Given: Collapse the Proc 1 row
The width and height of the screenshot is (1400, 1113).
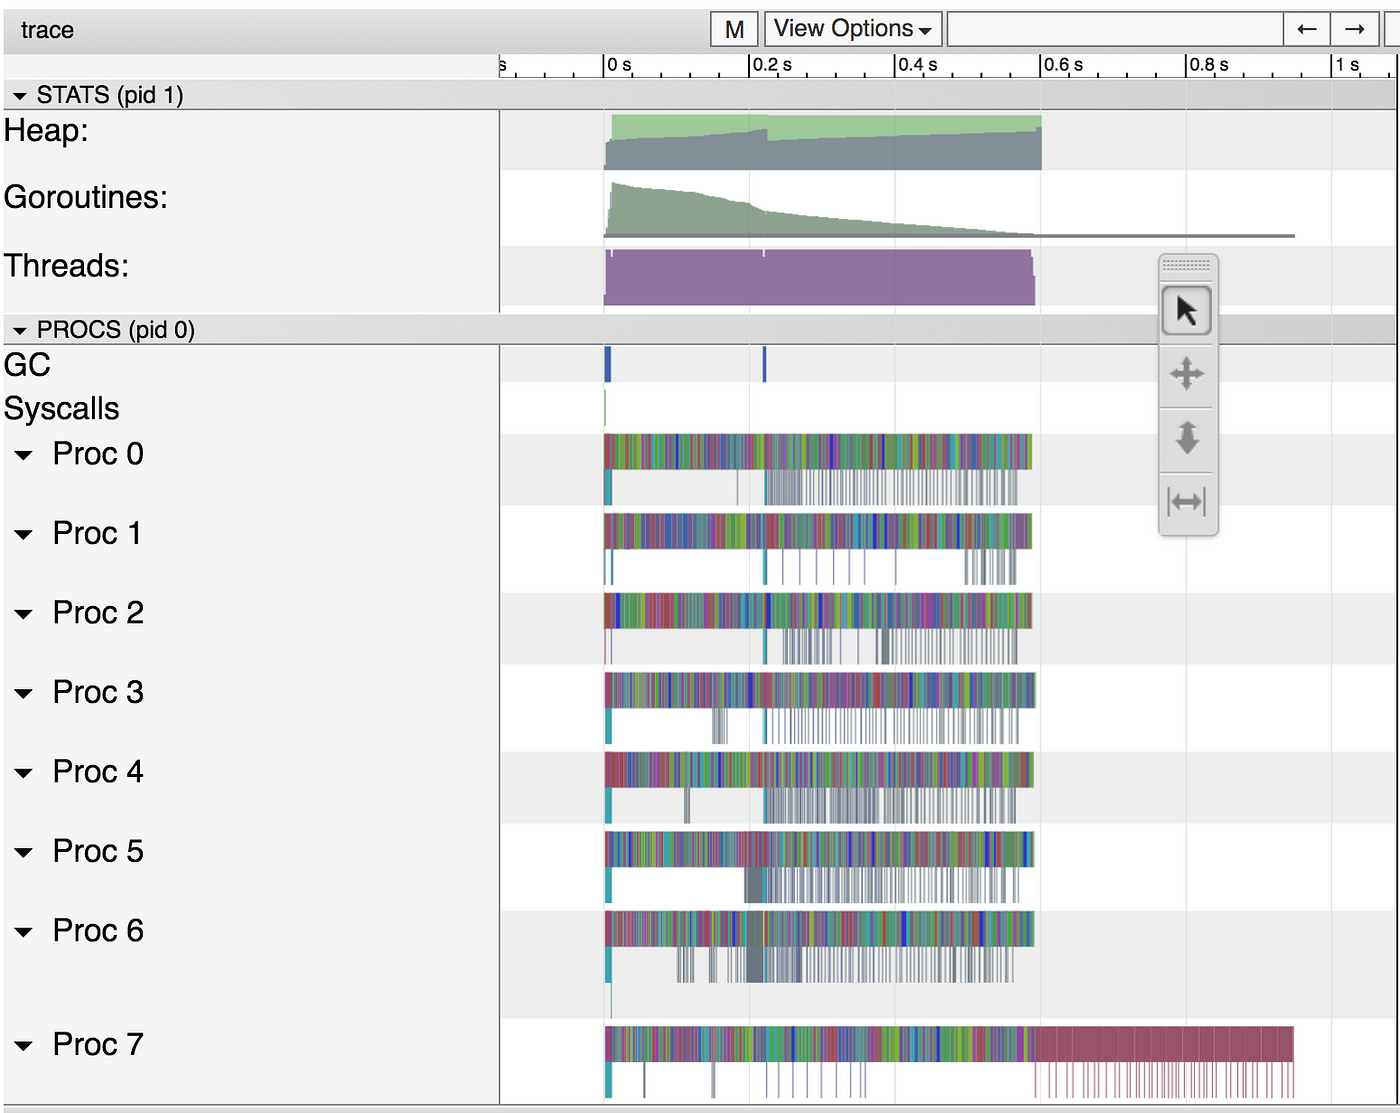Looking at the screenshot, I should coord(23,535).
